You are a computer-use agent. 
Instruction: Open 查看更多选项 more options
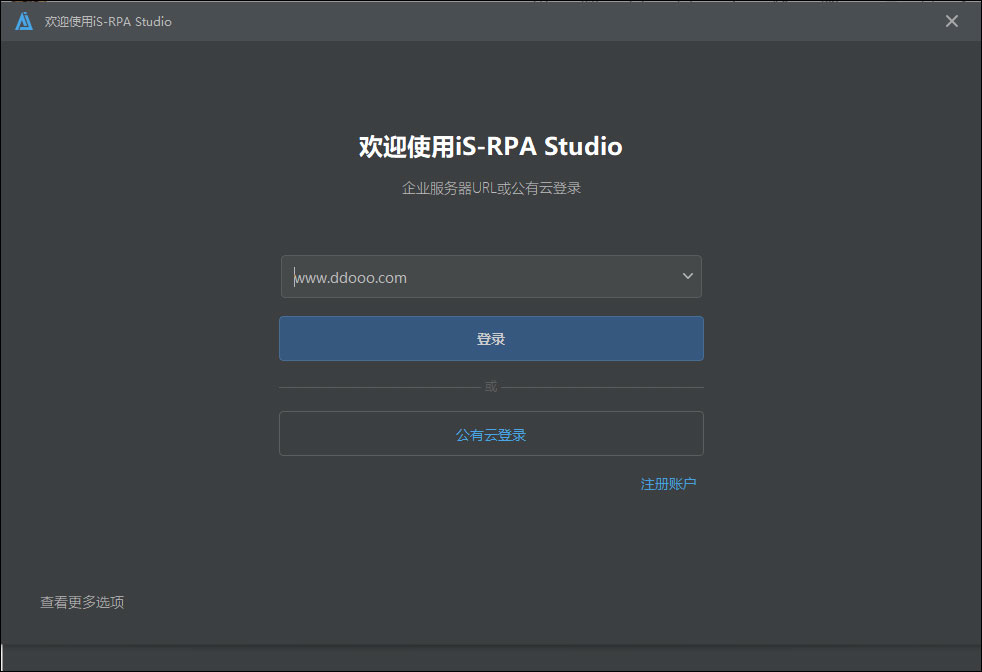(82, 602)
